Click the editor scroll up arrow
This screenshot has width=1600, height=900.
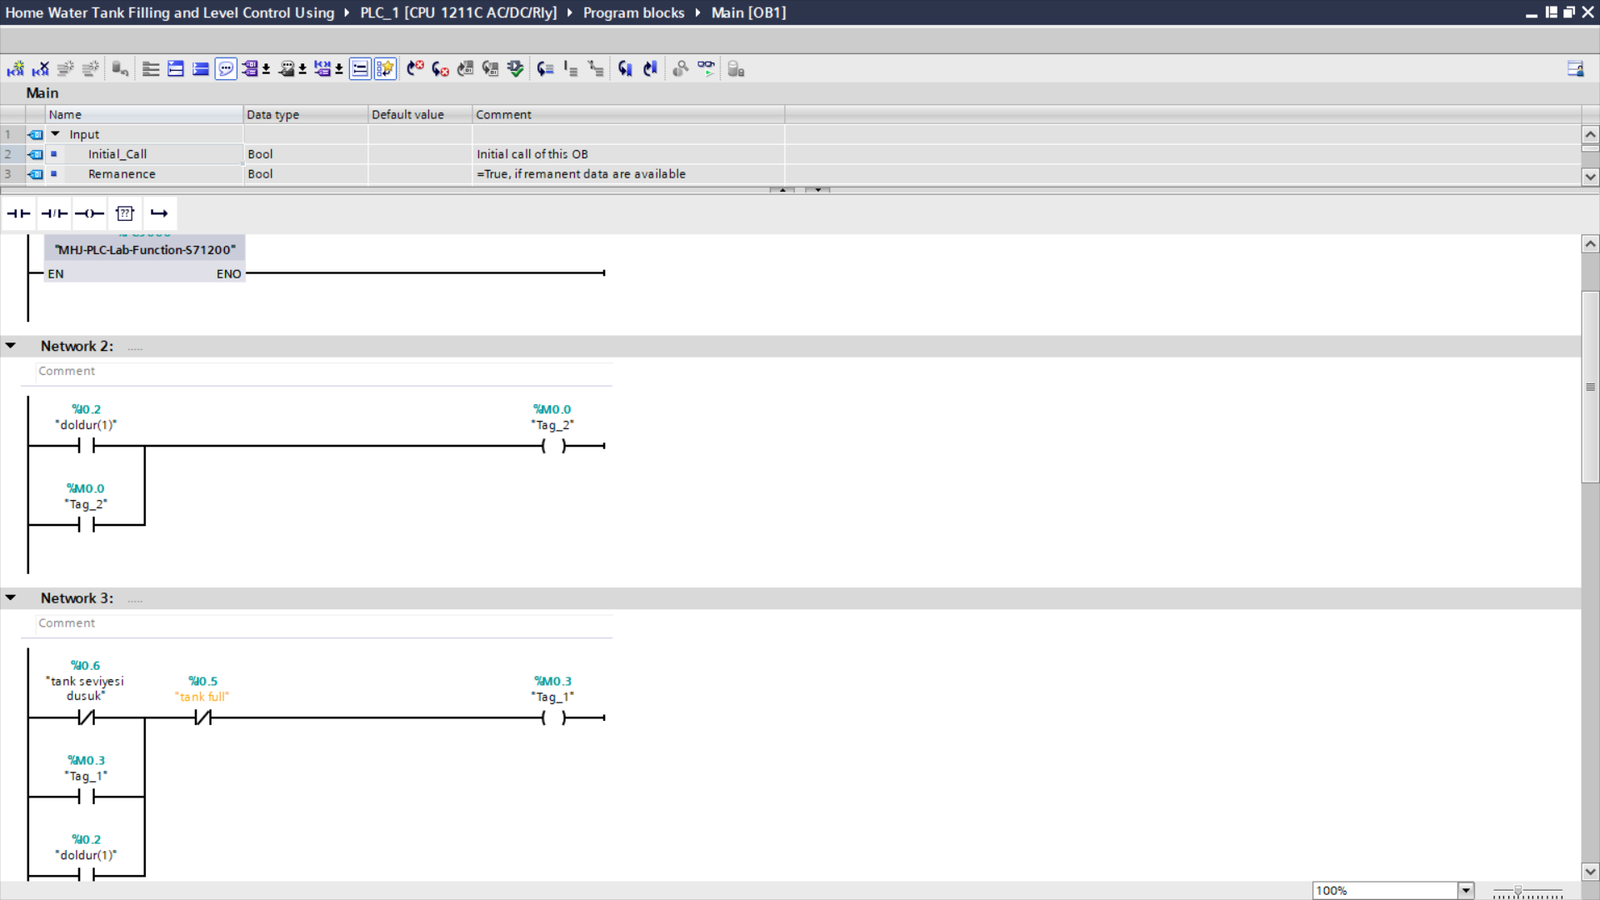[1590, 244]
